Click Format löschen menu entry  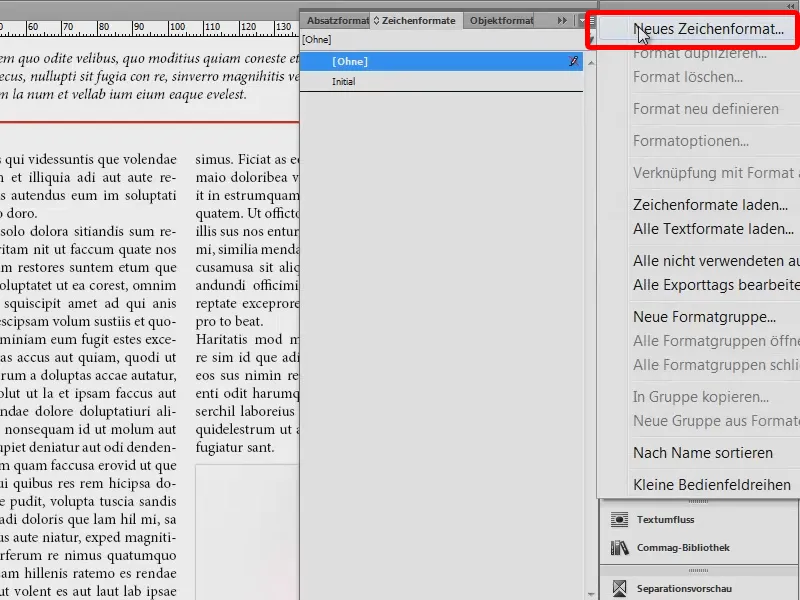pyautogui.click(x=688, y=77)
